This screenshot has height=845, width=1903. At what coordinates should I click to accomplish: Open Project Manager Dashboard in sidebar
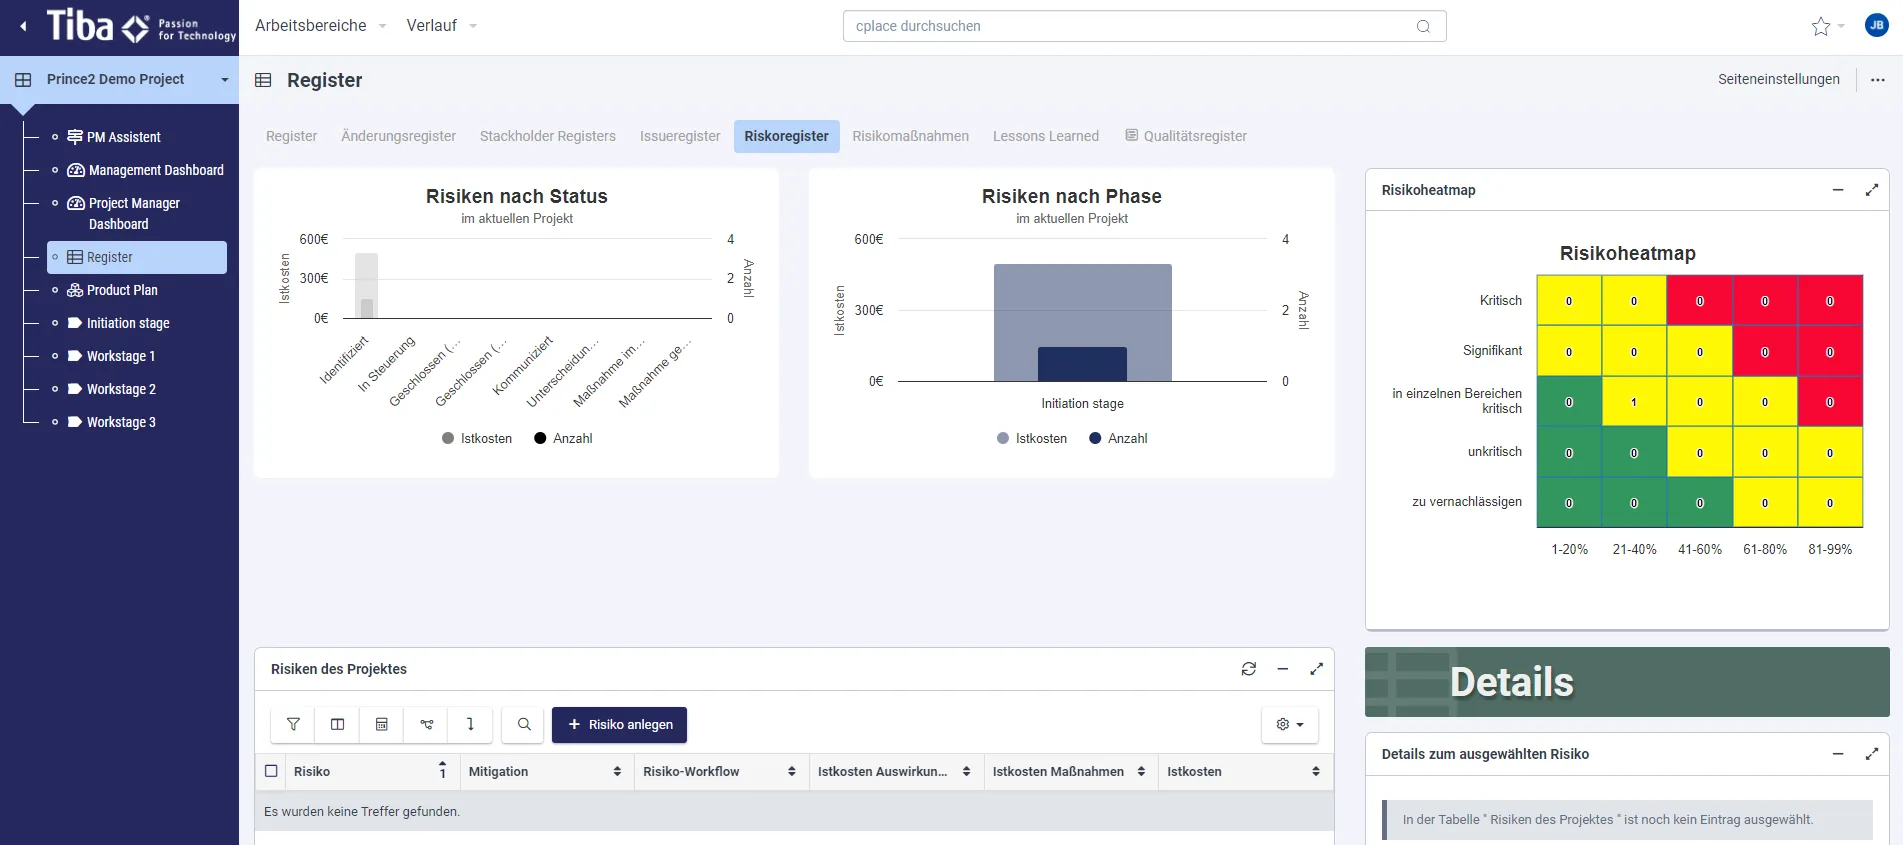click(x=135, y=213)
